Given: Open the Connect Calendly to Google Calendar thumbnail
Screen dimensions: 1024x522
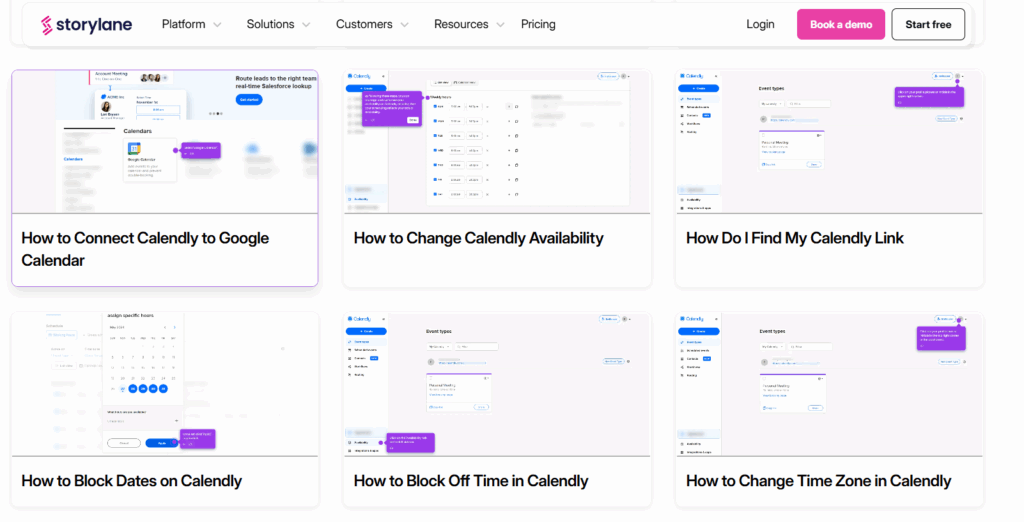Looking at the screenshot, I should (165, 142).
